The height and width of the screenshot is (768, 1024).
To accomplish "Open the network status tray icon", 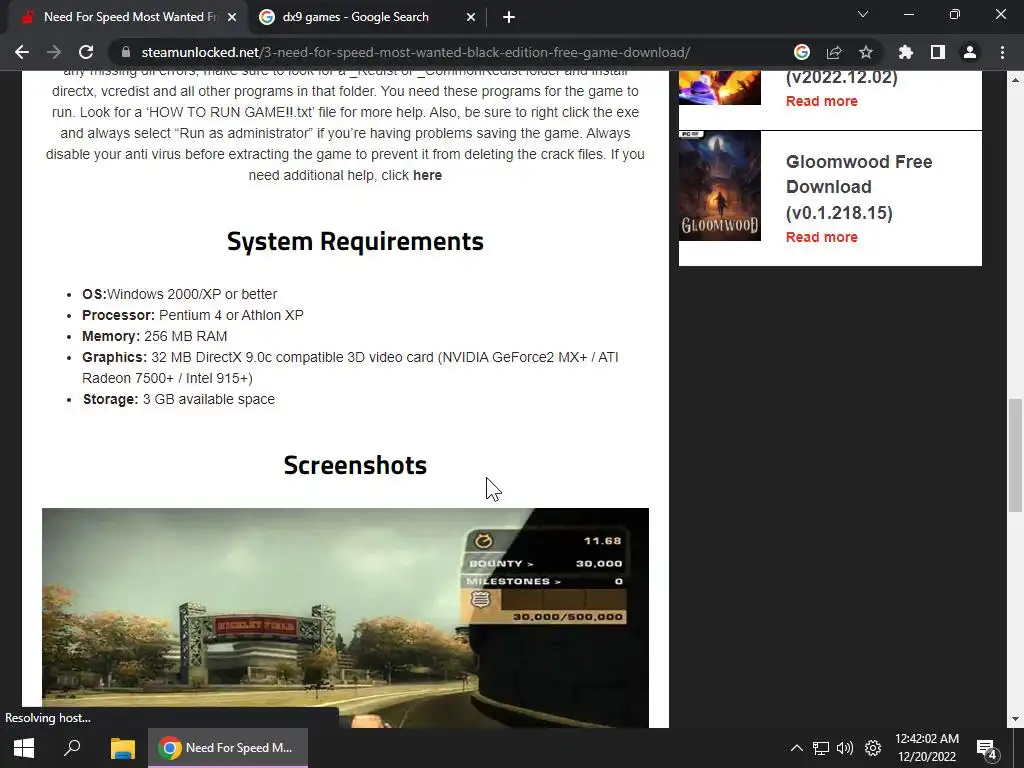I will click(820, 748).
